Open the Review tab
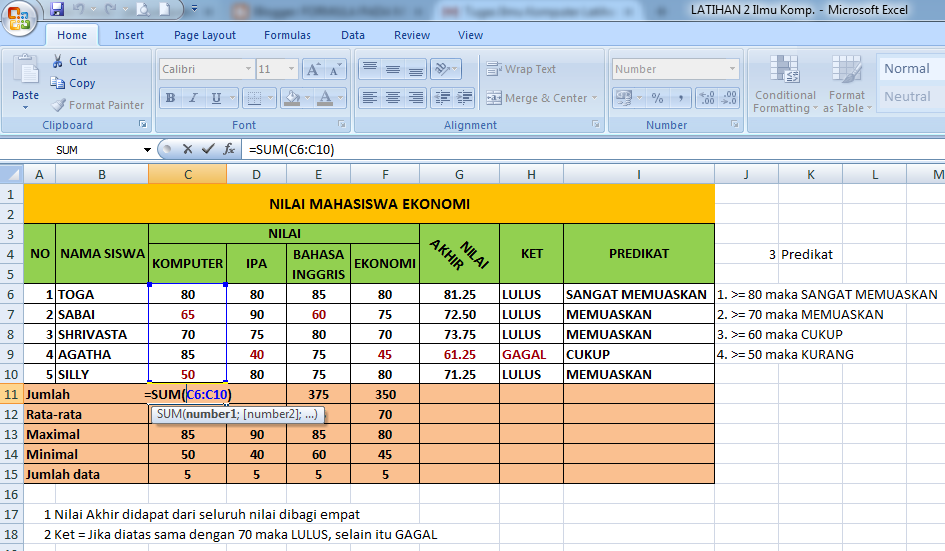This screenshot has height=551, width=945. tap(412, 35)
